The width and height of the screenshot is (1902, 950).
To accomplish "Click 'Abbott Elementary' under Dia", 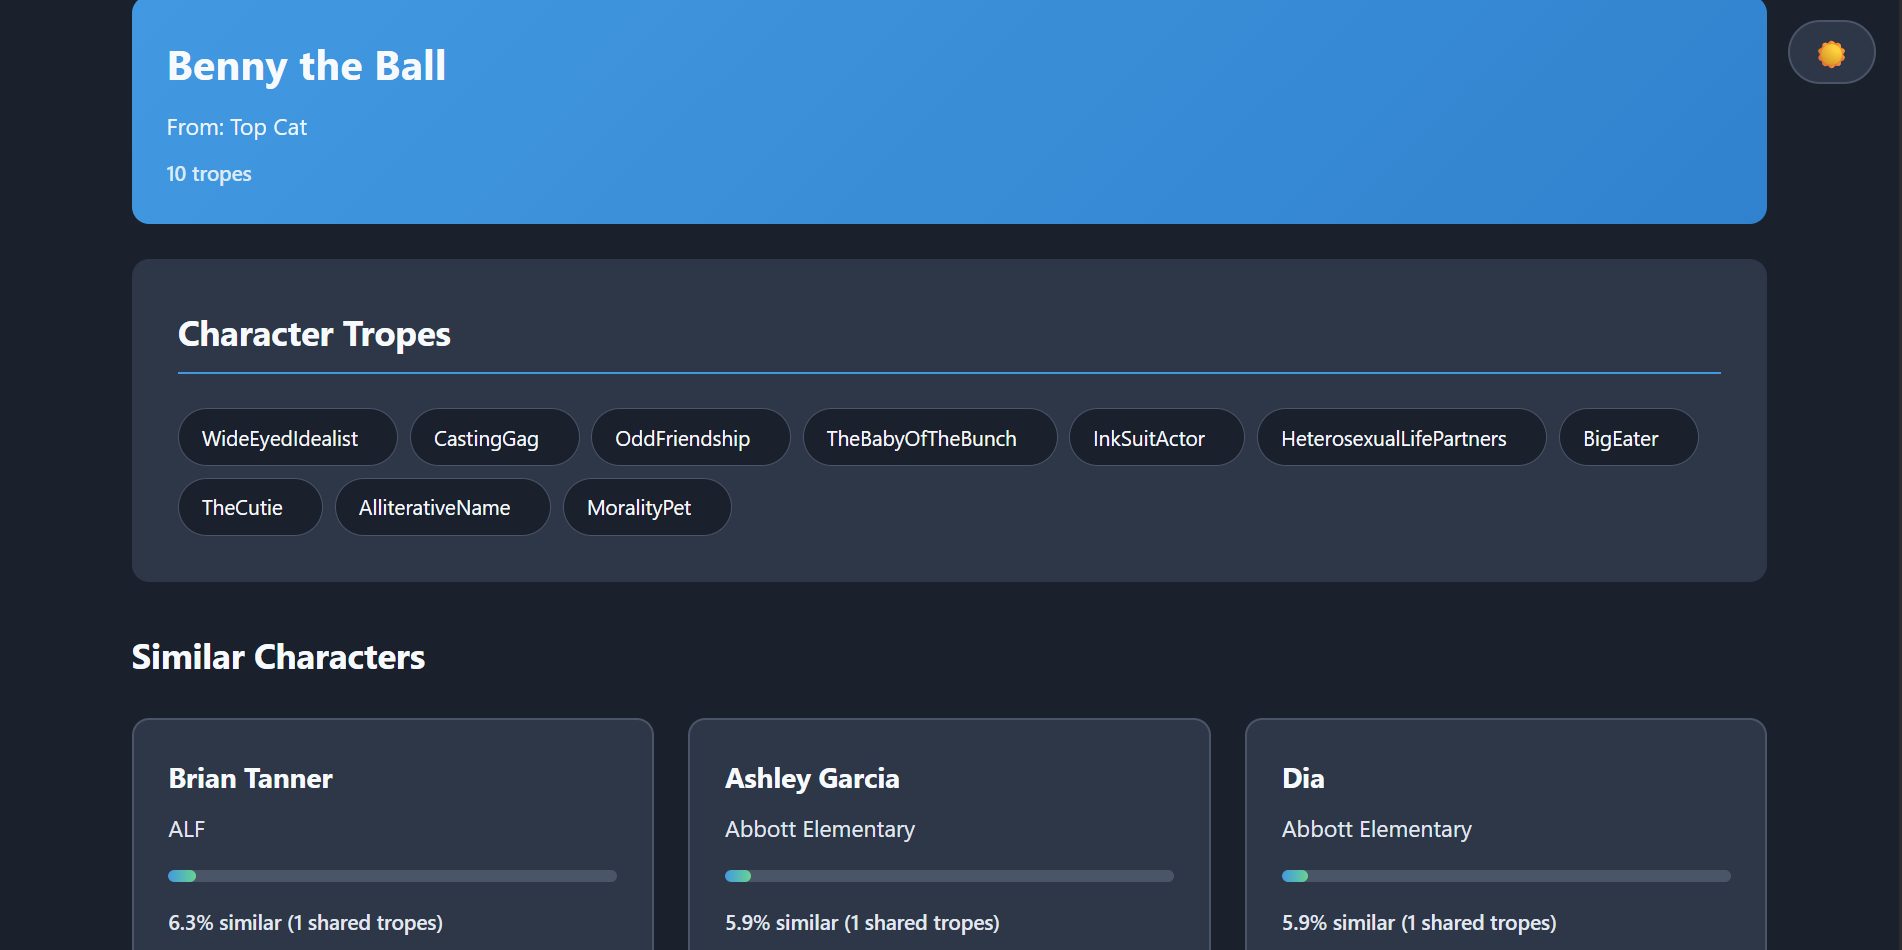I will pos(1377,829).
